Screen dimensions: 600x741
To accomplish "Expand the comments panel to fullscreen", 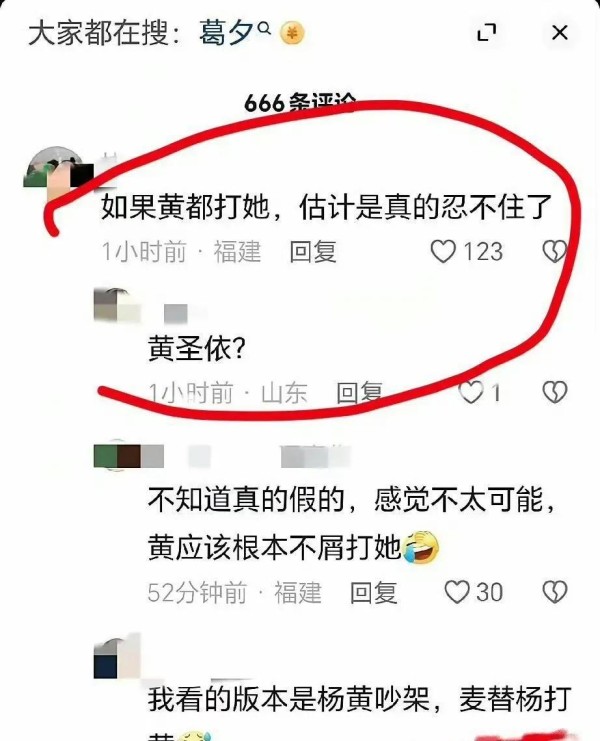I will click(486, 33).
